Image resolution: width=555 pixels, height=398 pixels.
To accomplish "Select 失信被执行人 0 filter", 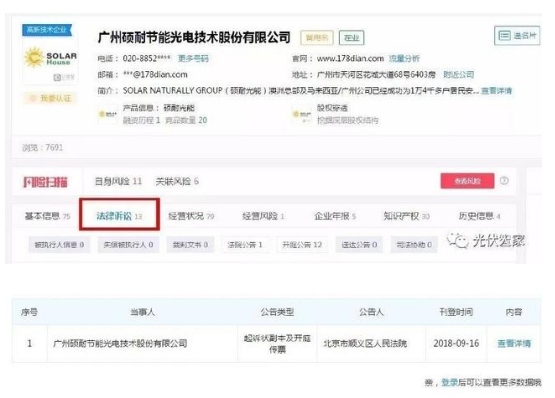I will pyautogui.click(x=128, y=245).
